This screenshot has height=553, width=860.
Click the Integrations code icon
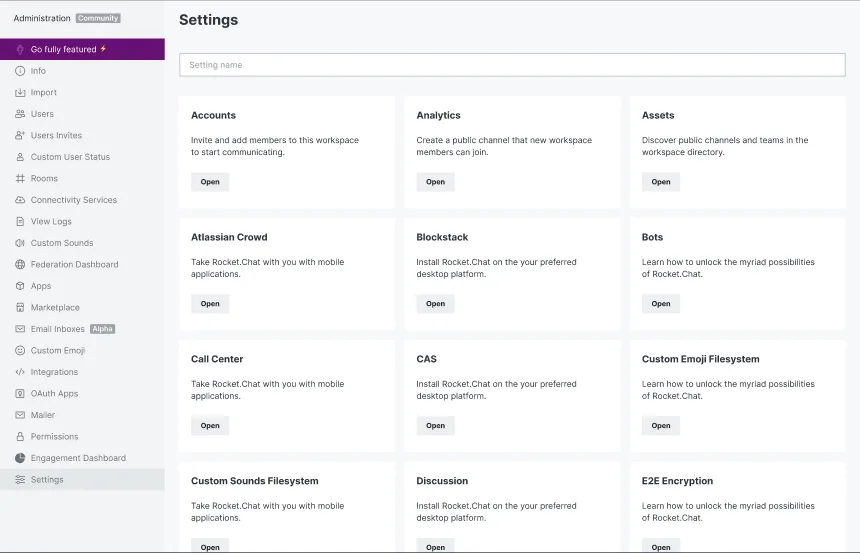pos(20,372)
